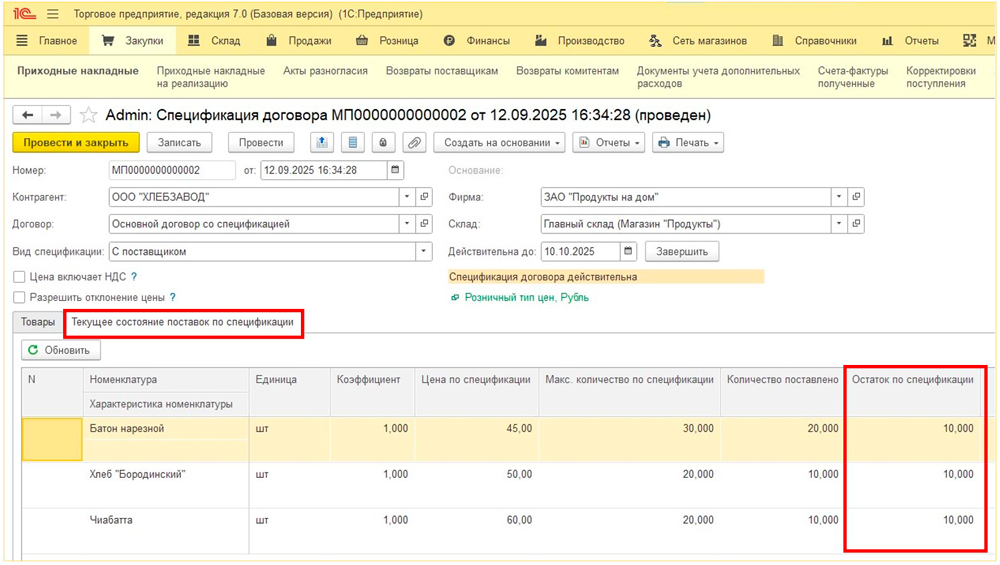Switch to the Товары tab
Screen dimensions: 1000x565
pos(38,323)
